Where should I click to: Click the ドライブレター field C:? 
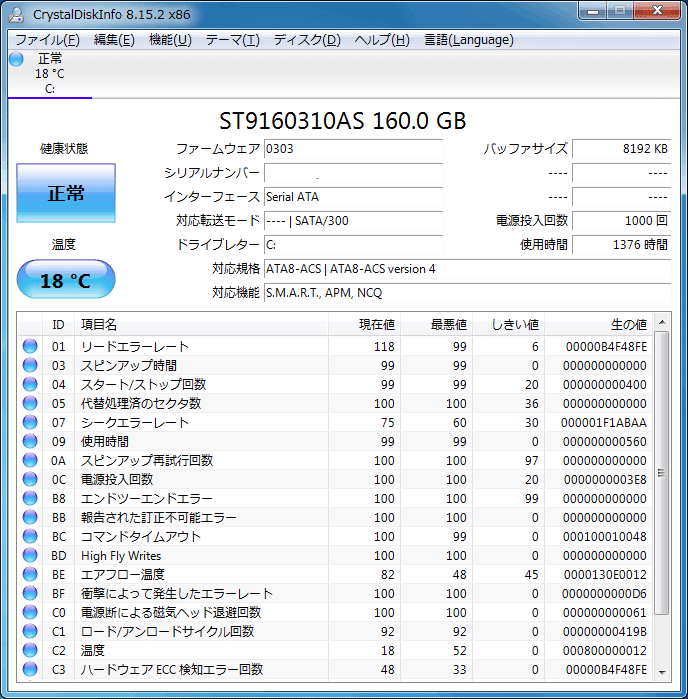pyautogui.click(x=354, y=245)
